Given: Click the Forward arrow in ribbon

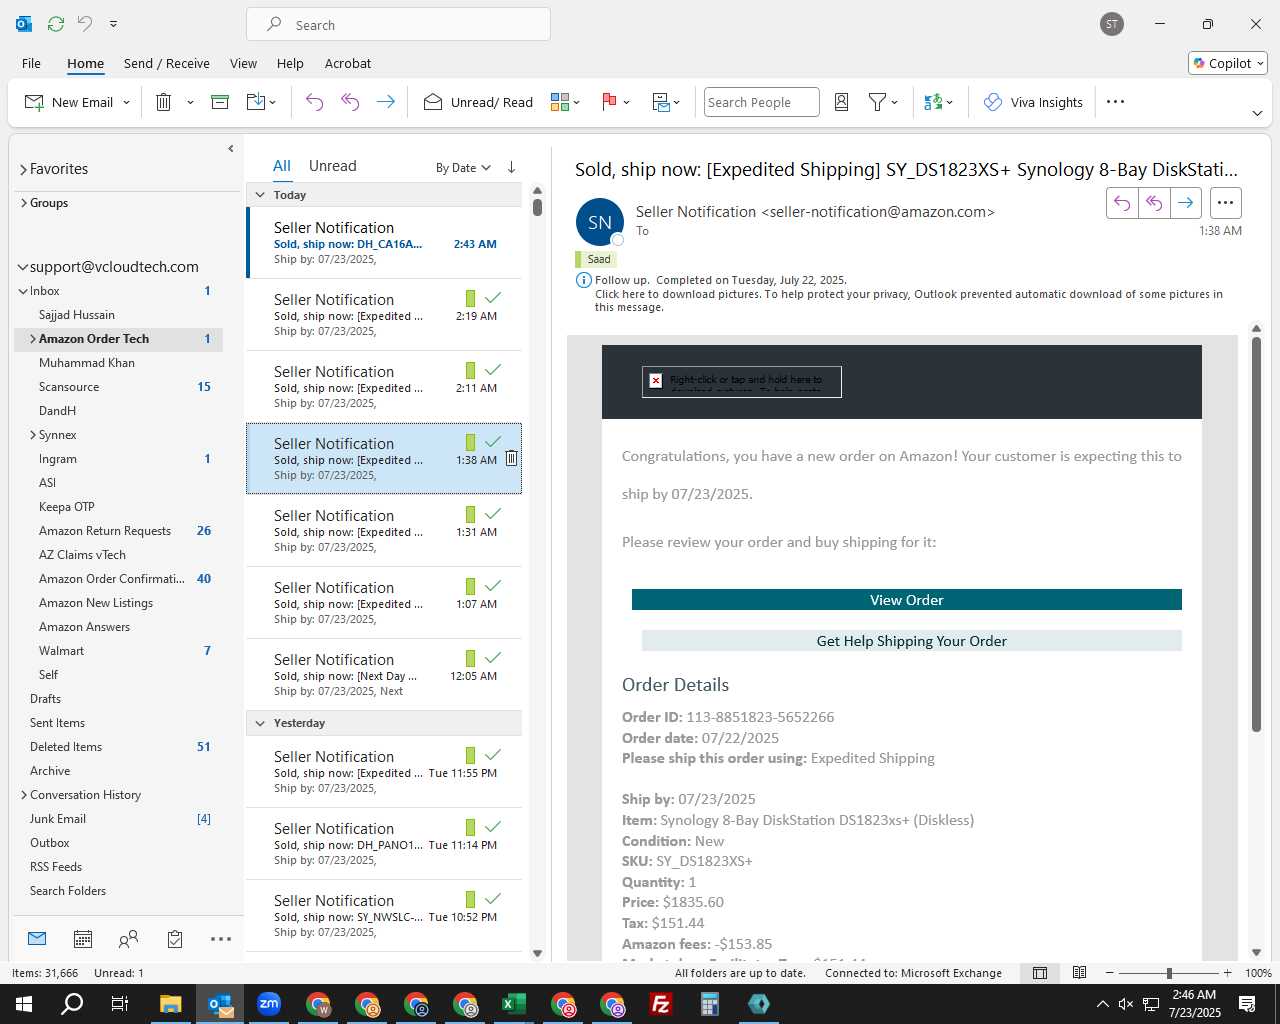Looking at the screenshot, I should 385,102.
